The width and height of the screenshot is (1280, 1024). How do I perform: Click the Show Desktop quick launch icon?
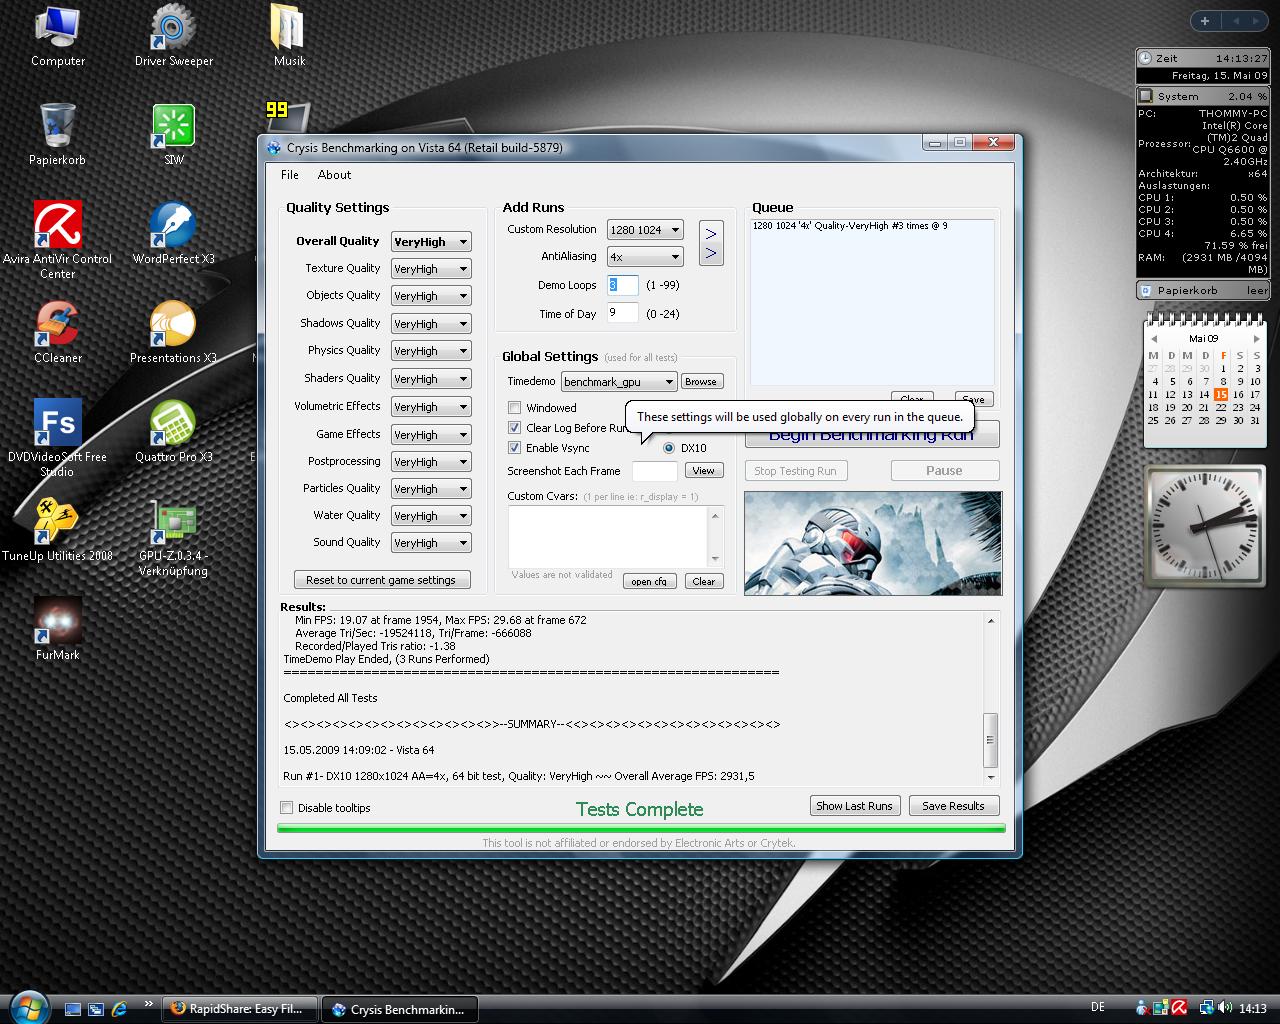coord(72,1009)
